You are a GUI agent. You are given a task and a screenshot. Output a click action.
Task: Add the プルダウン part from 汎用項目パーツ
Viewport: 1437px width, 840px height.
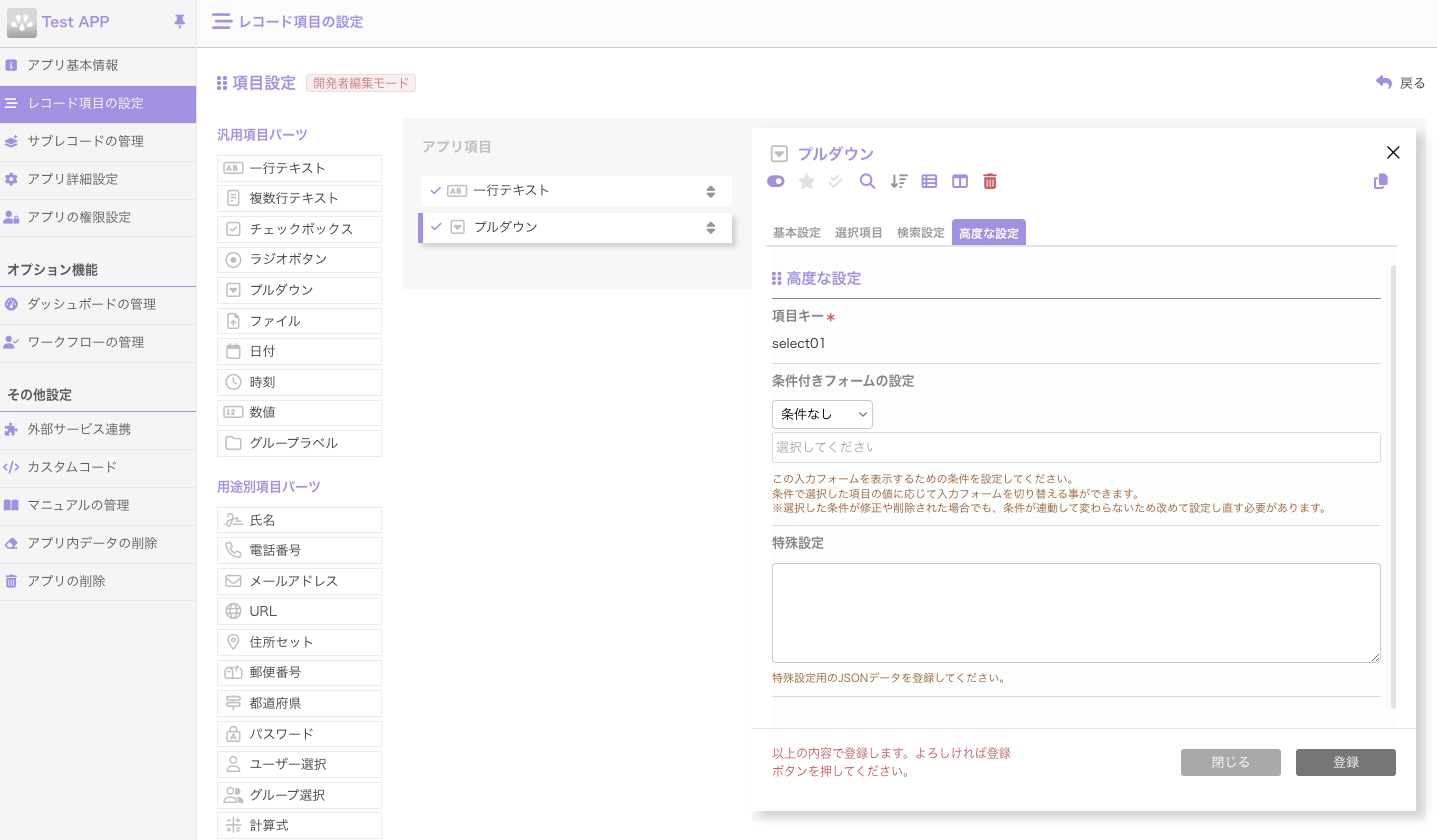pyautogui.click(x=299, y=290)
